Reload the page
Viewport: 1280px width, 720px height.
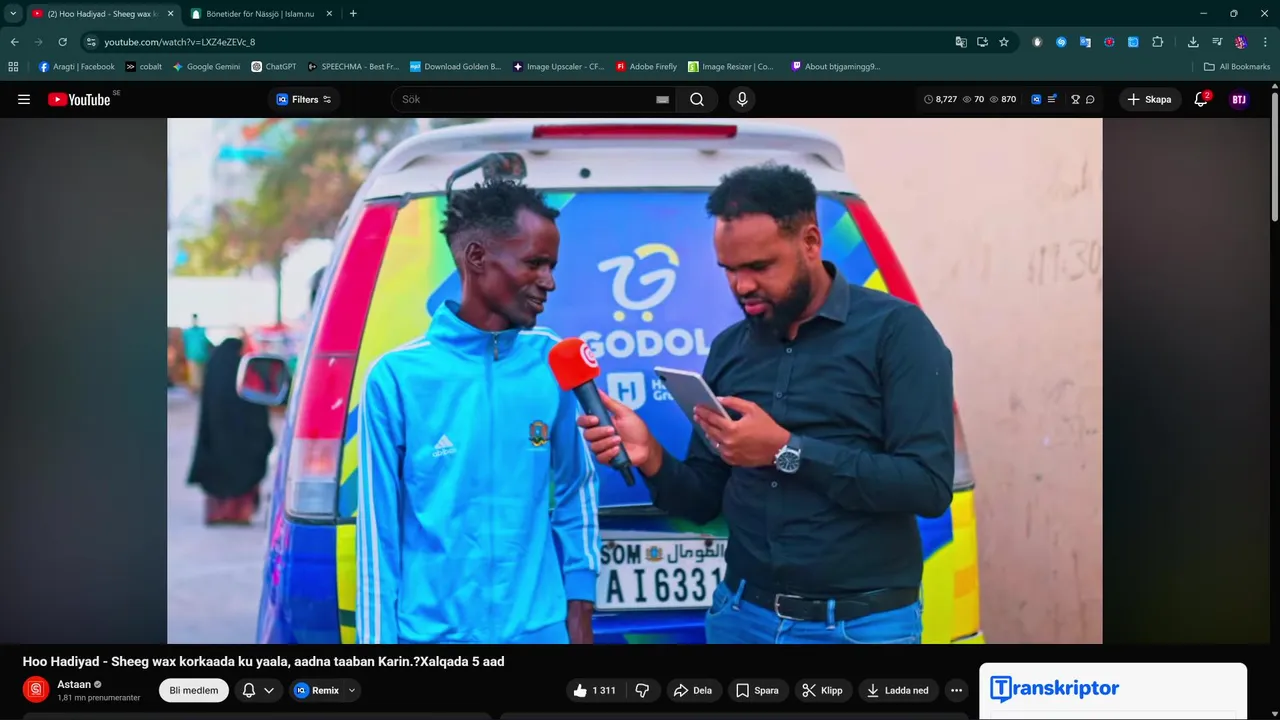62,42
